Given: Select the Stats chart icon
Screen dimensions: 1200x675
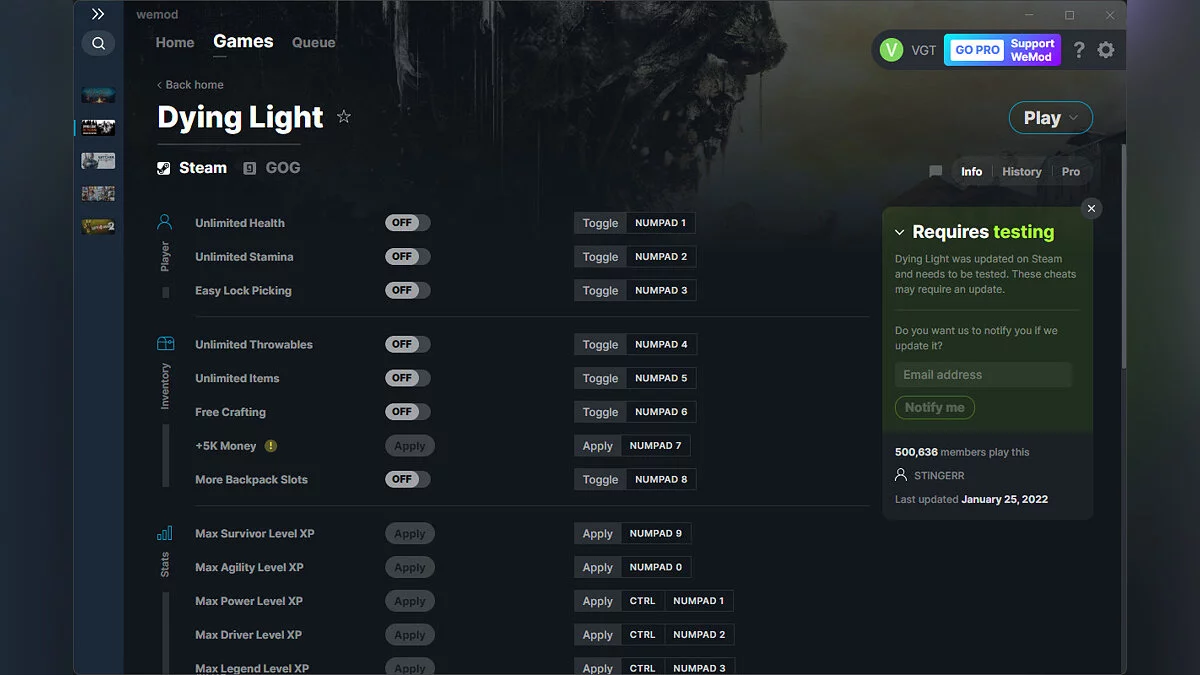Looking at the screenshot, I should [x=163, y=533].
